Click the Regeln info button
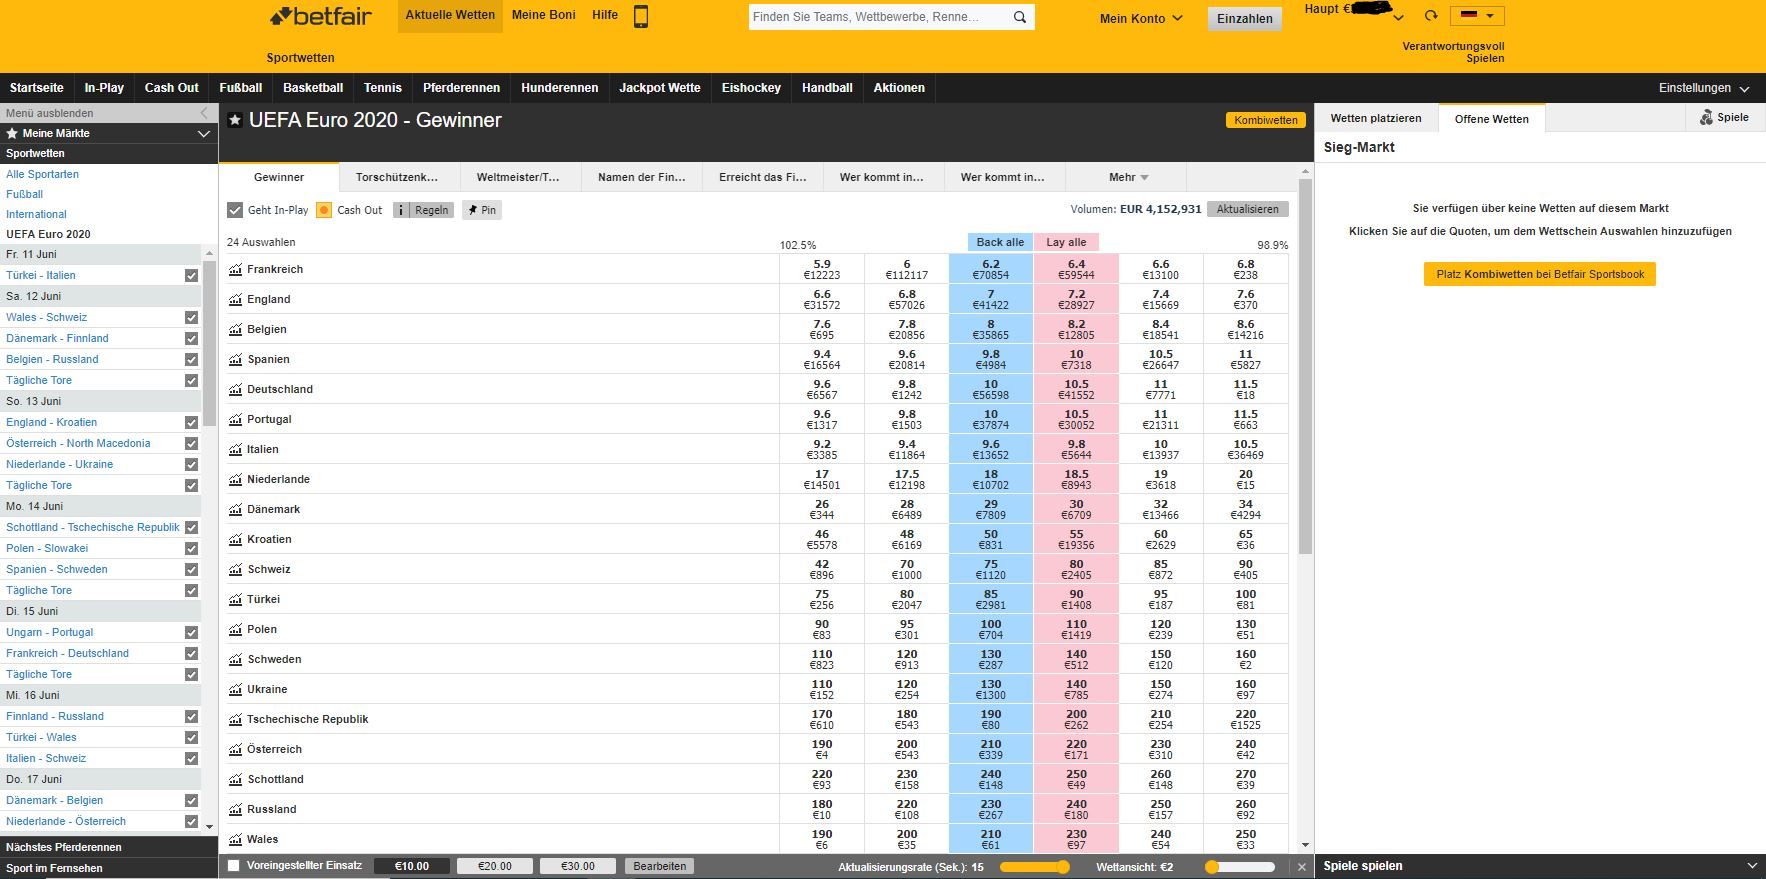 tap(424, 210)
